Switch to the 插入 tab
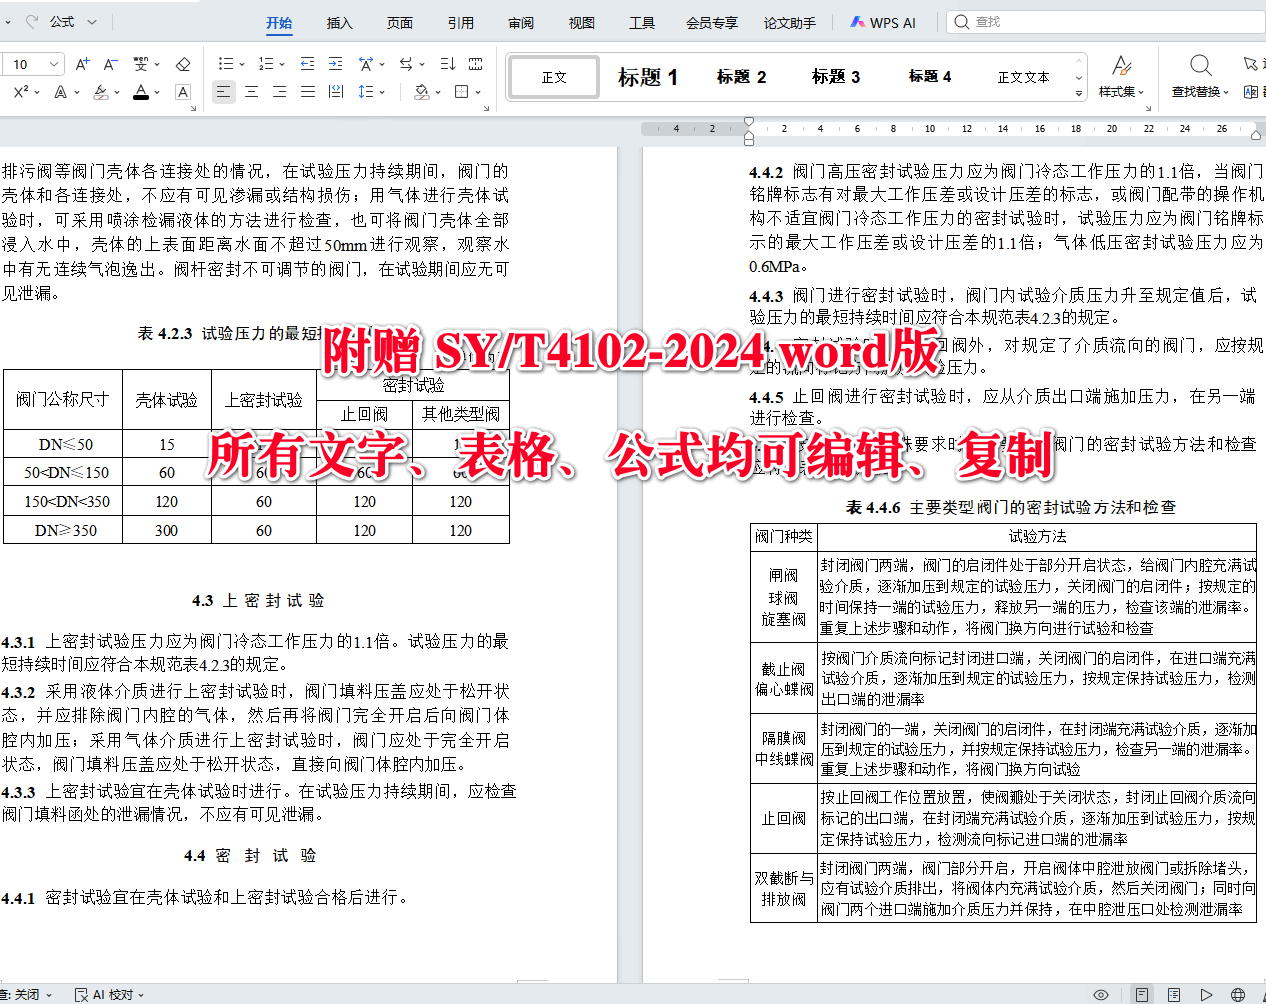Viewport: 1266px width, 1004px height. pyautogui.click(x=340, y=22)
